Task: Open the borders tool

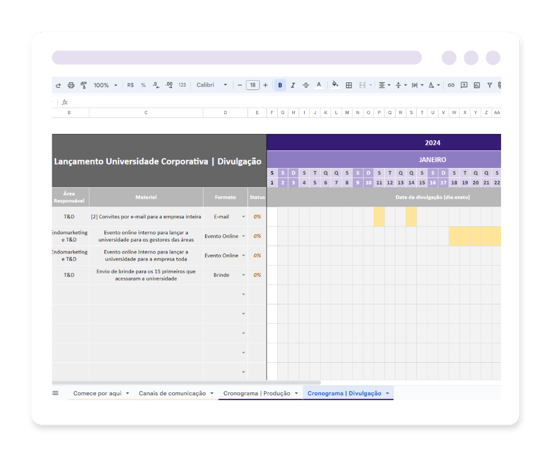Action: click(349, 85)
